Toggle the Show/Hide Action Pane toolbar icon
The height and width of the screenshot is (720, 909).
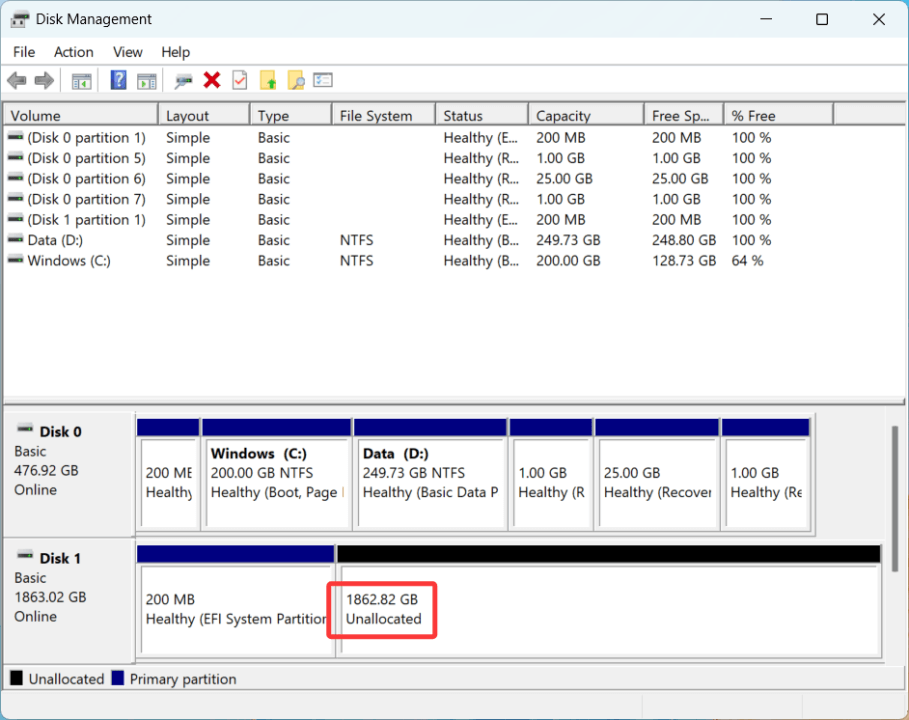click(x=147, y=80)
